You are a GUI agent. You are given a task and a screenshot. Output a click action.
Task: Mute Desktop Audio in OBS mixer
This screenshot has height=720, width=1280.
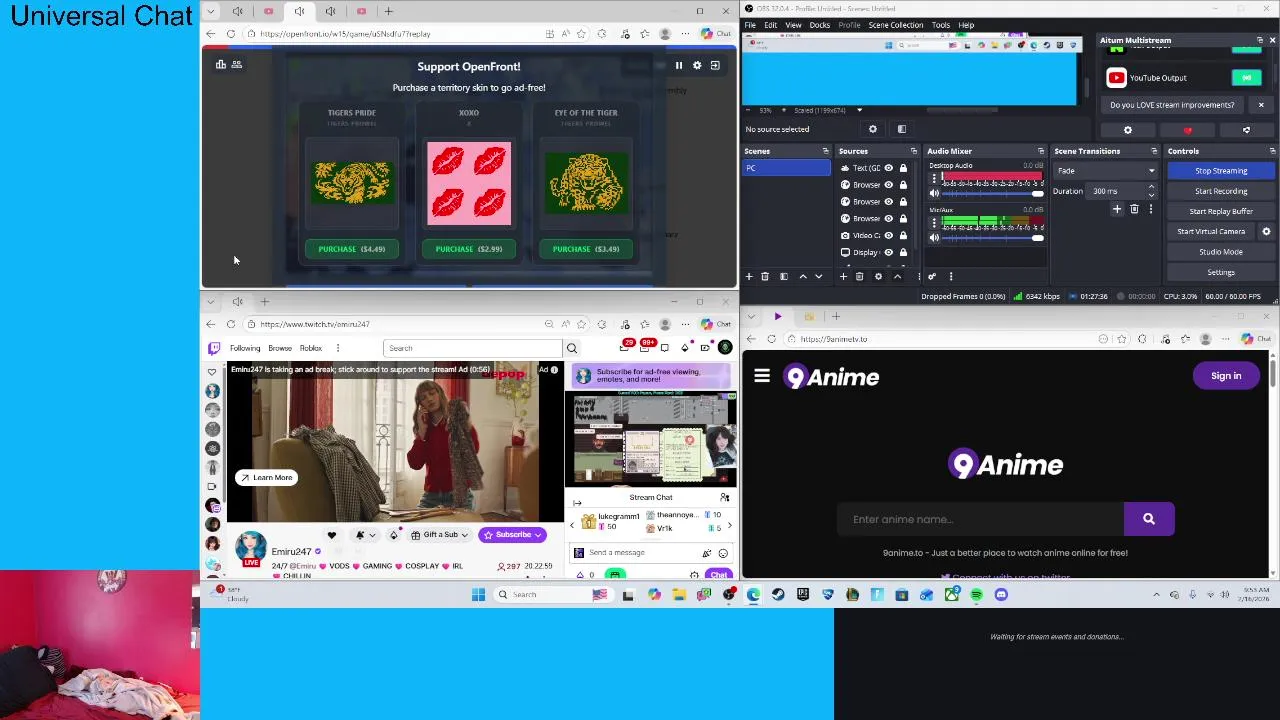(x=934, y=193)
